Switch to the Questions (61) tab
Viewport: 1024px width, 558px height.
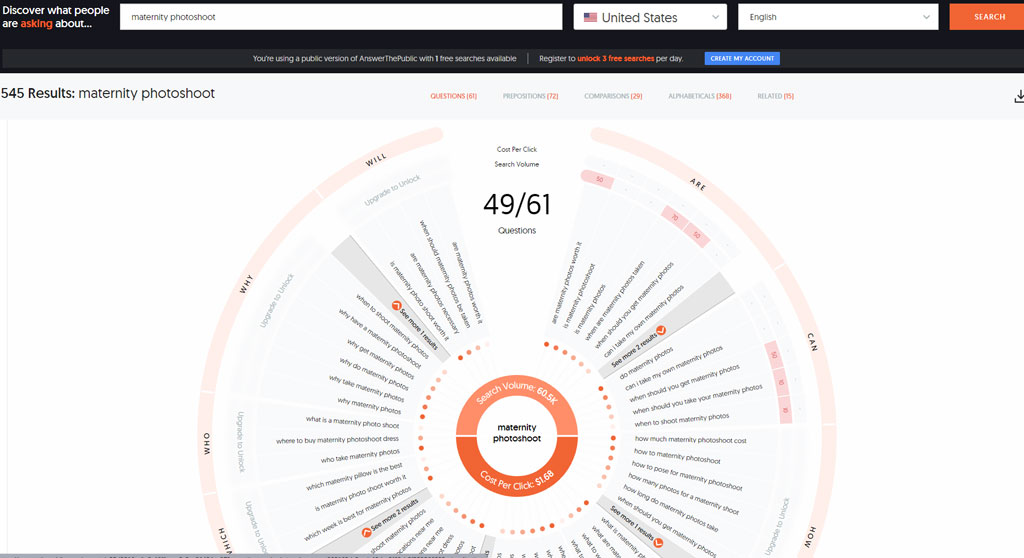(453, 96)
